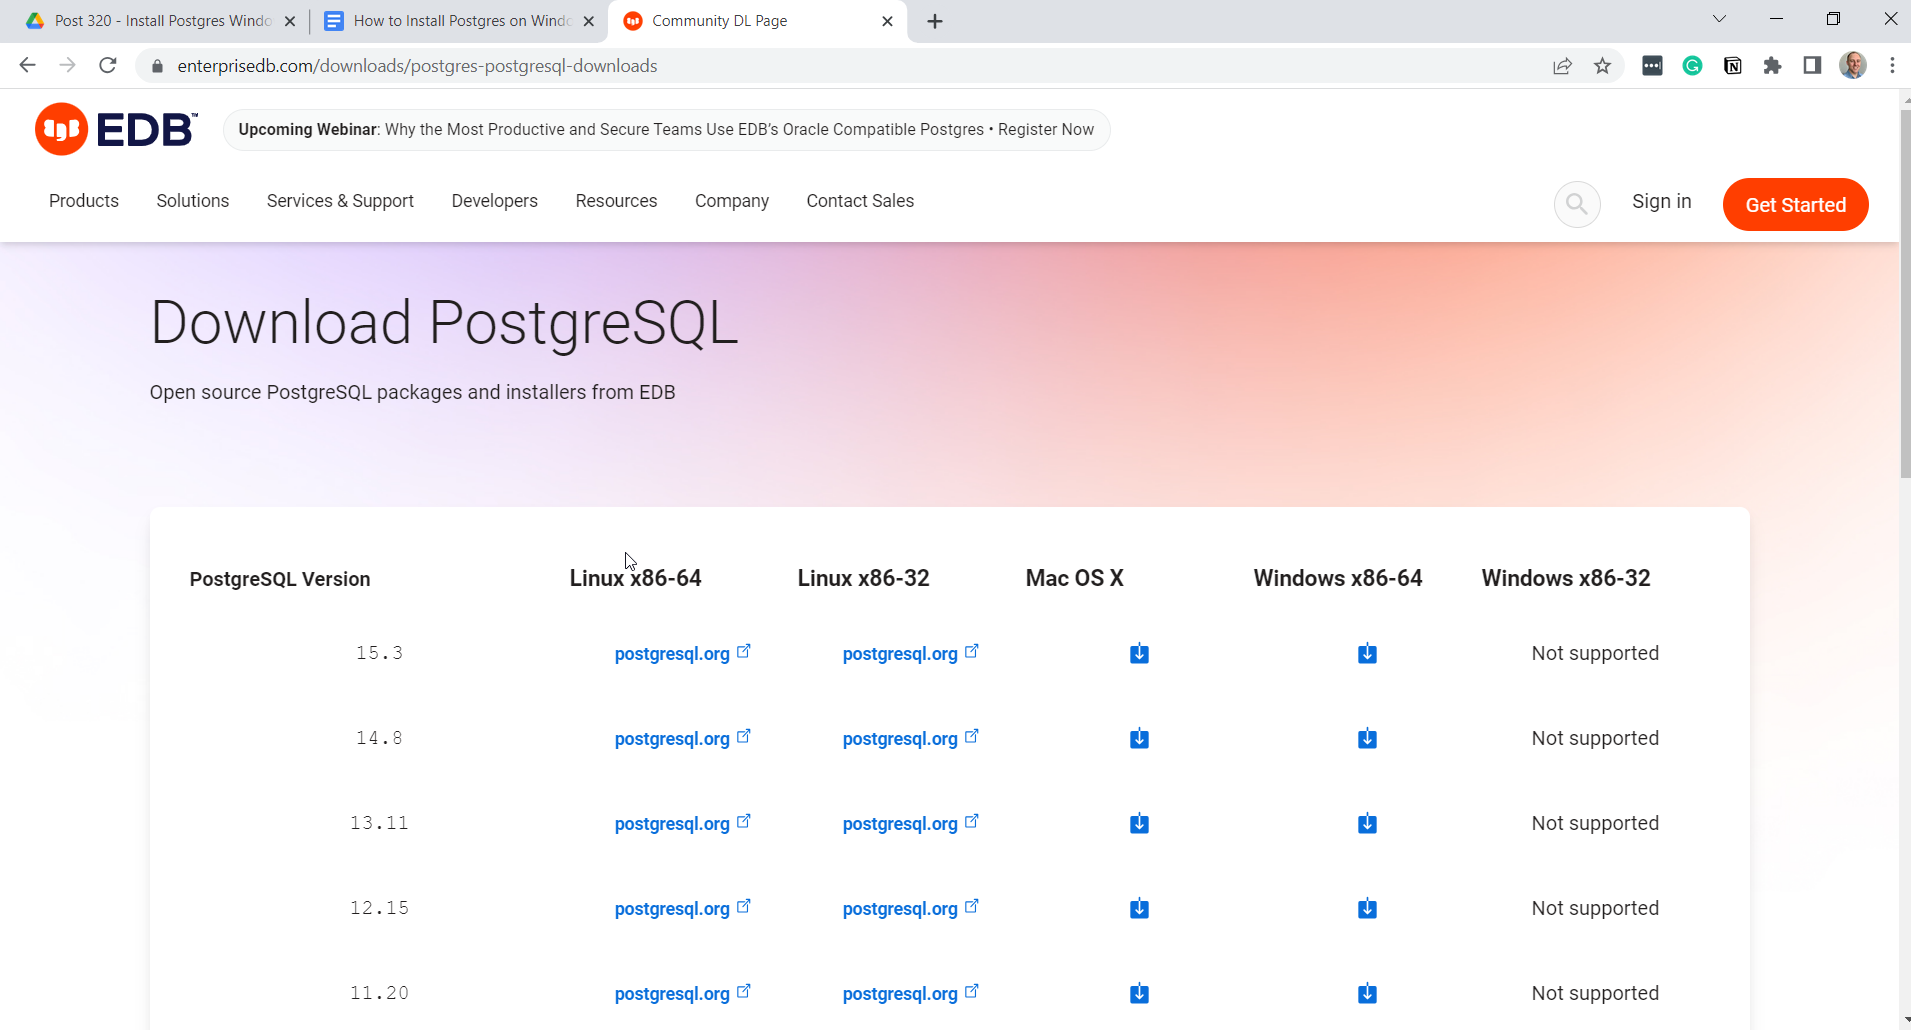The image size is (1911, 1030).
Task: Bookmark this page with the star icon
Action: pos(1602,66)
